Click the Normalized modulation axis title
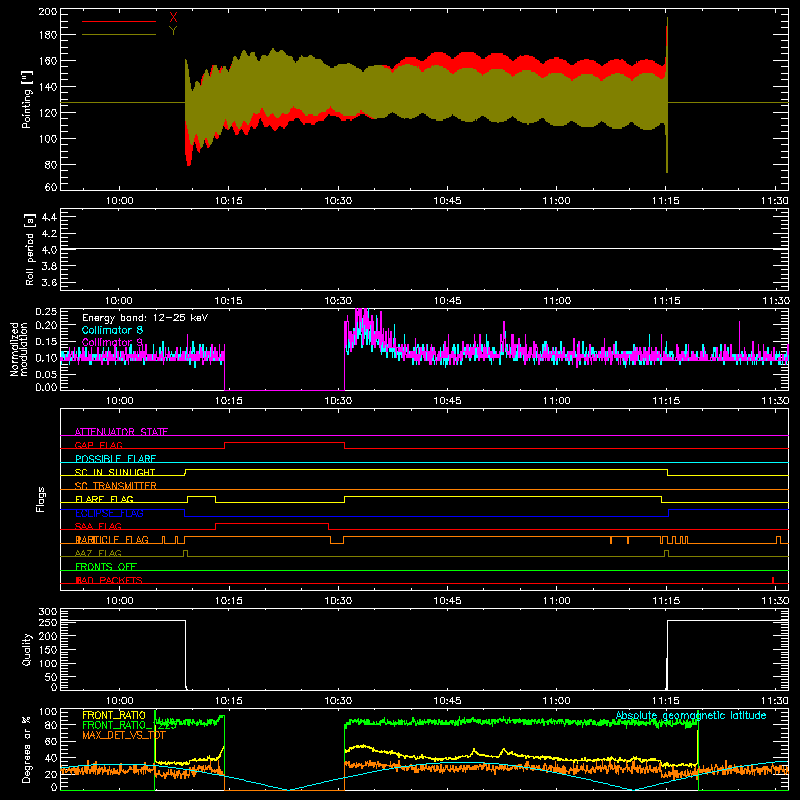The width and height of the screenshot is (800, 800). point(19,349)
